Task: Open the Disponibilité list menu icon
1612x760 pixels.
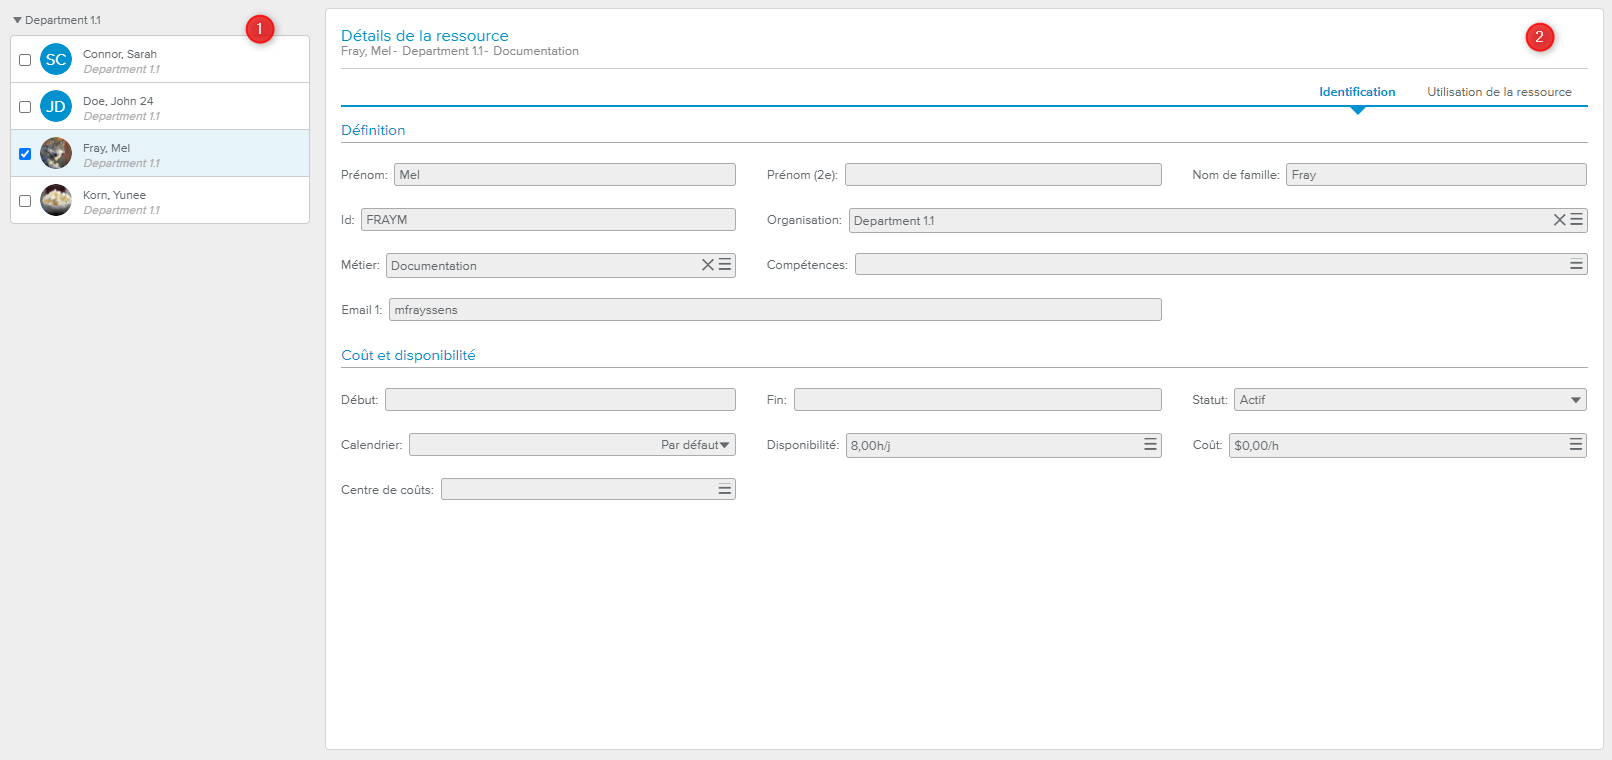Action: [x=1151, y=445]
